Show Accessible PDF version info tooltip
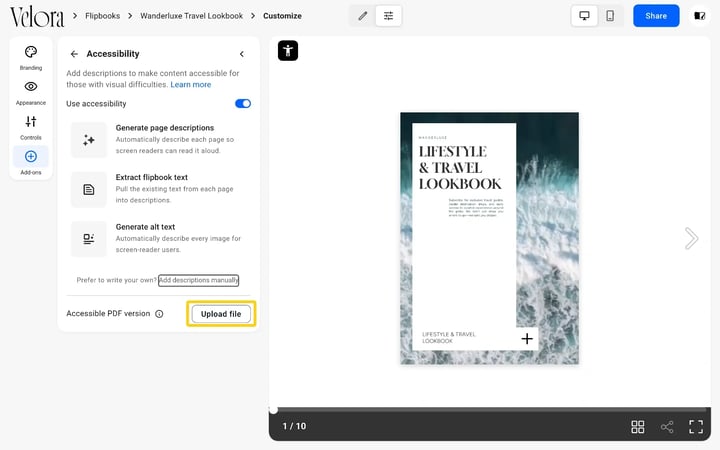This screenshot has width=720, height=450. [159, 314]
